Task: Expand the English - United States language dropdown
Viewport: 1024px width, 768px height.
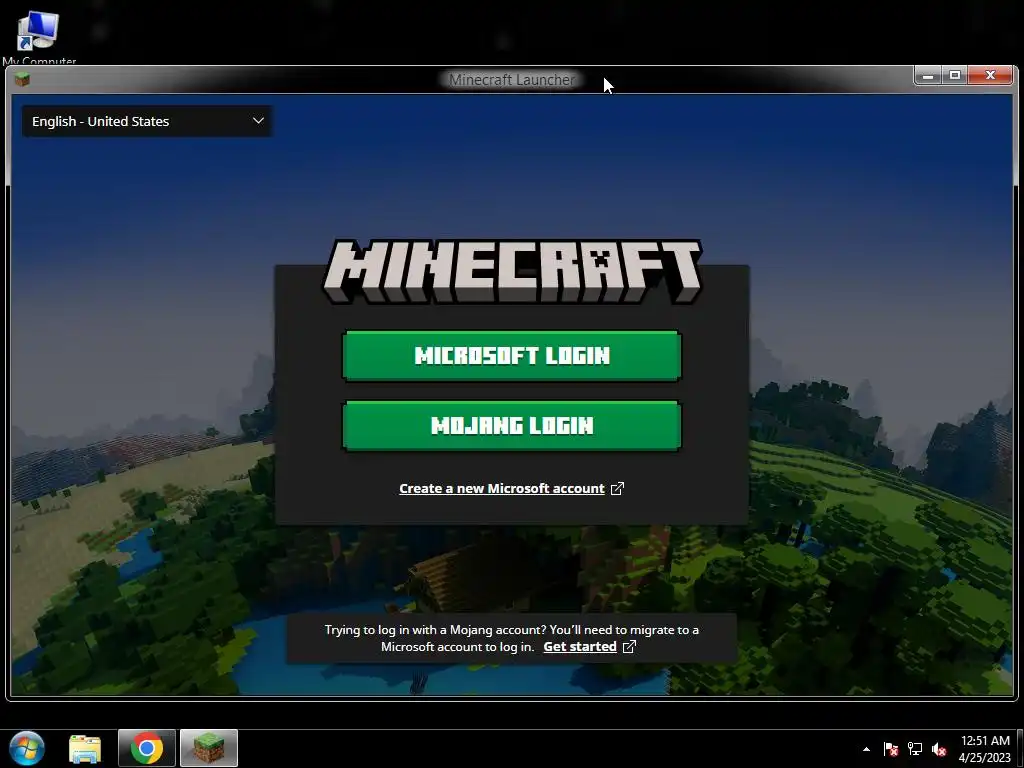Action: point(147,121)
